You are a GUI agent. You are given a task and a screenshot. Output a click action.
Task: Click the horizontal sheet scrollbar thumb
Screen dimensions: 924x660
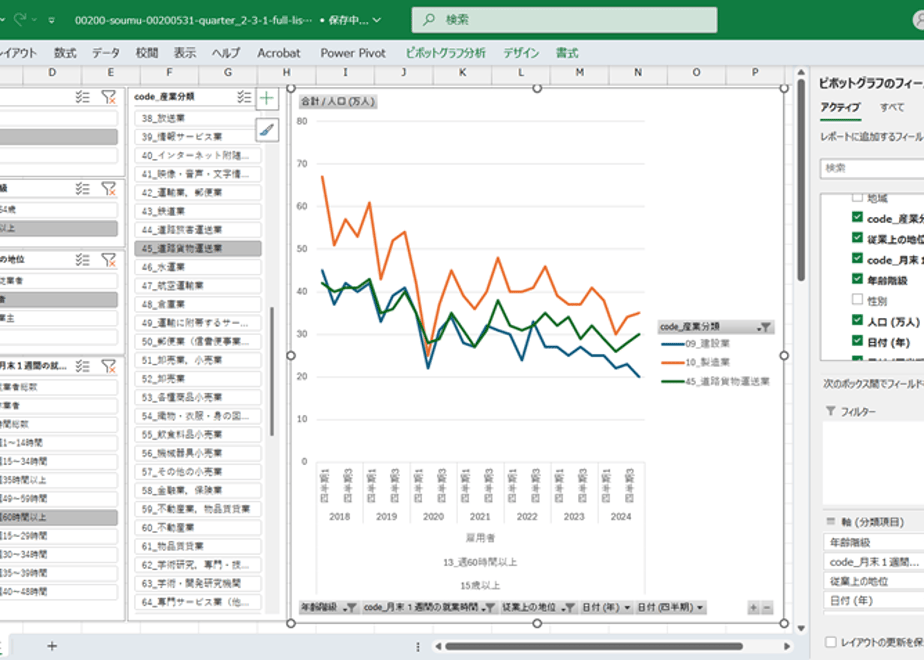593,646
